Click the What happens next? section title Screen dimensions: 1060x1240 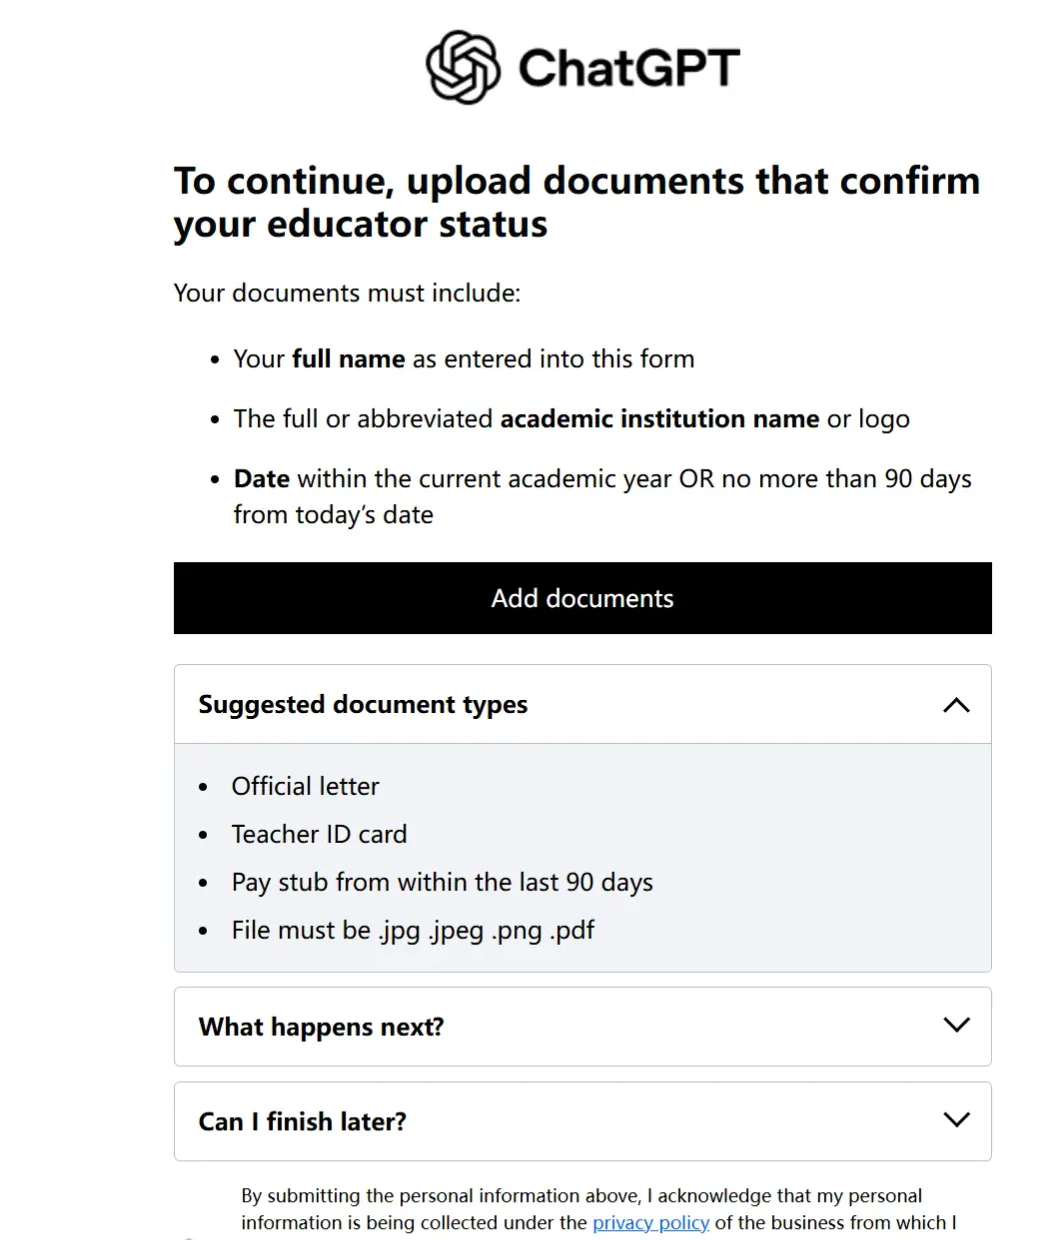tap(321, 1027)
